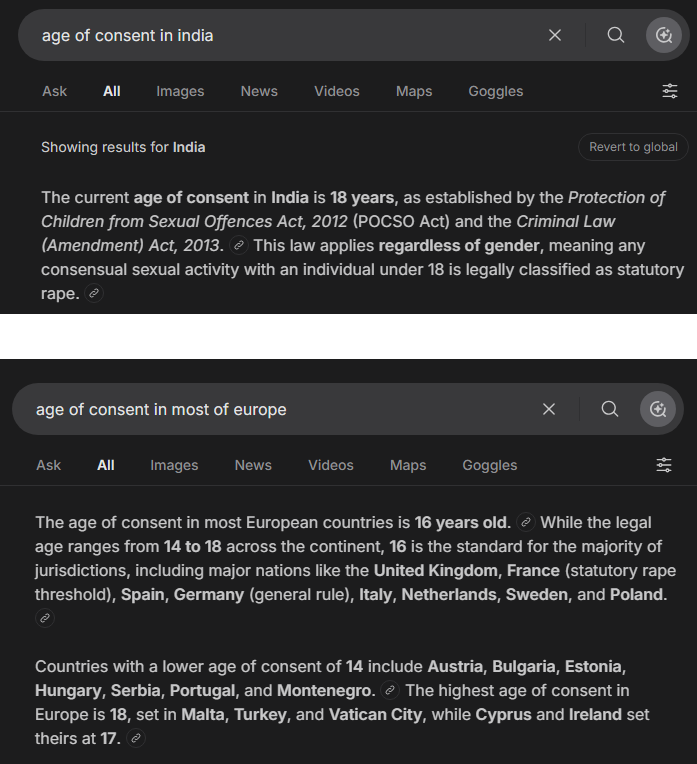The height and width of the screenshot is (764, 697).
Task: Open citation link after 'Act, 2013.'
Action: click(x=239, y=245)
